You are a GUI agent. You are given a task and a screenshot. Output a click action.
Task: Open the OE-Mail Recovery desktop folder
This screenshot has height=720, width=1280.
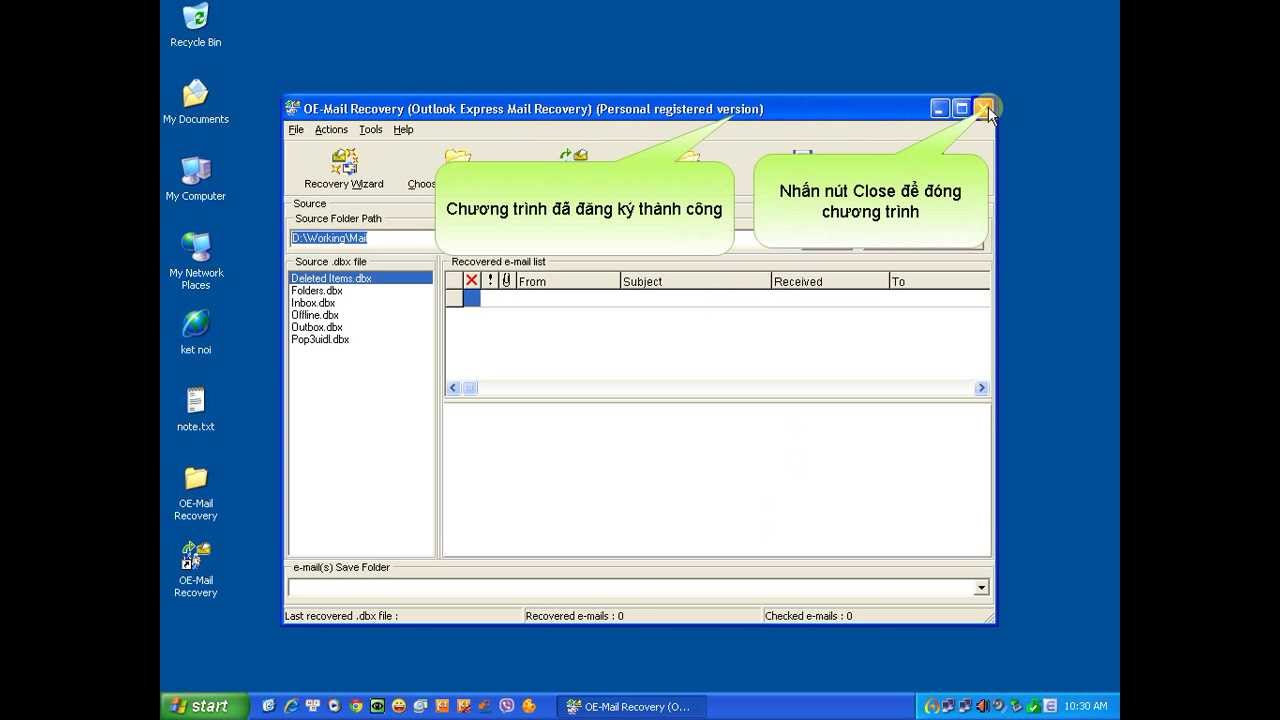196,494
